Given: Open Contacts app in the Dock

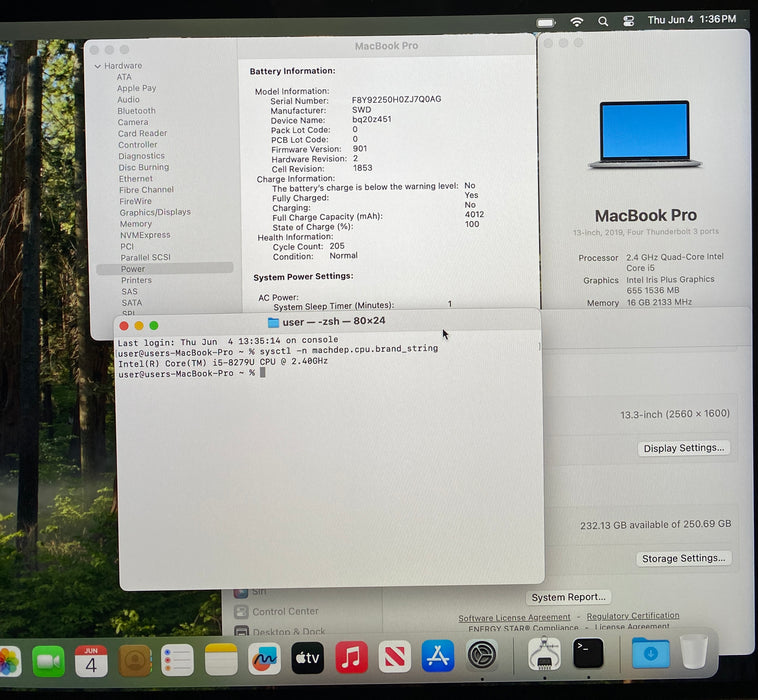Looking at the screenshot, I should (x=135, y=660).
